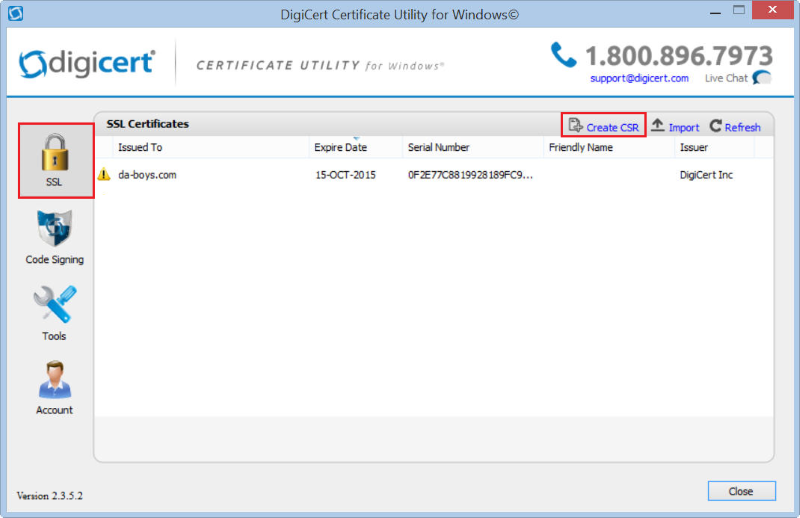
Task: Minimize the DigiCert Utility window
Action: pos(715,11)
